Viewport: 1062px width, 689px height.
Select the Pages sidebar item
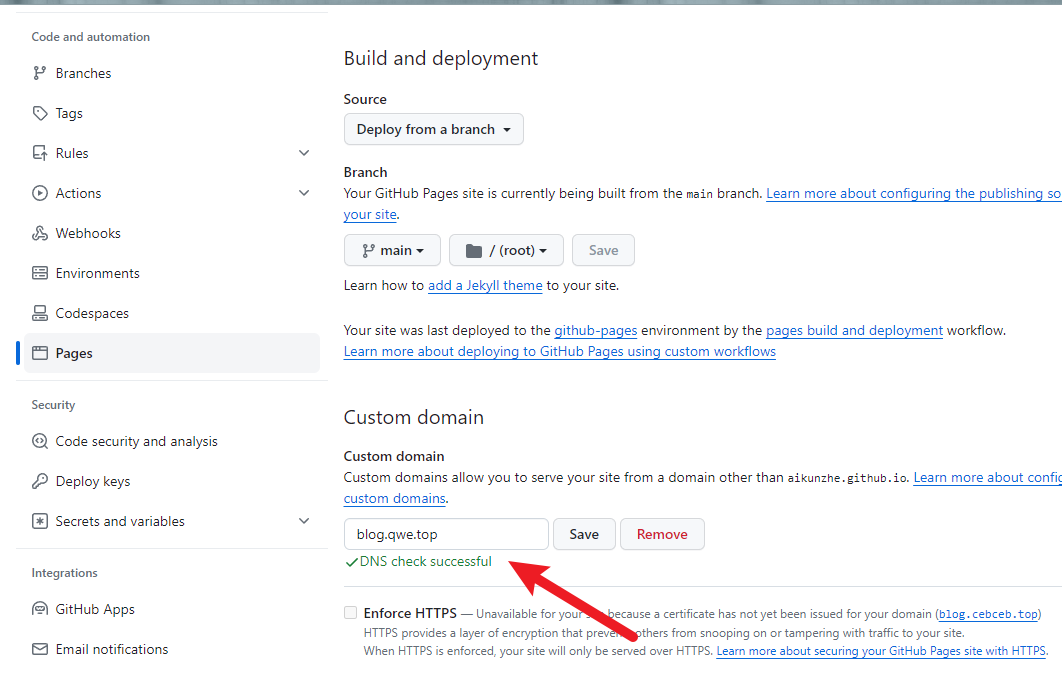click(74, 353)
